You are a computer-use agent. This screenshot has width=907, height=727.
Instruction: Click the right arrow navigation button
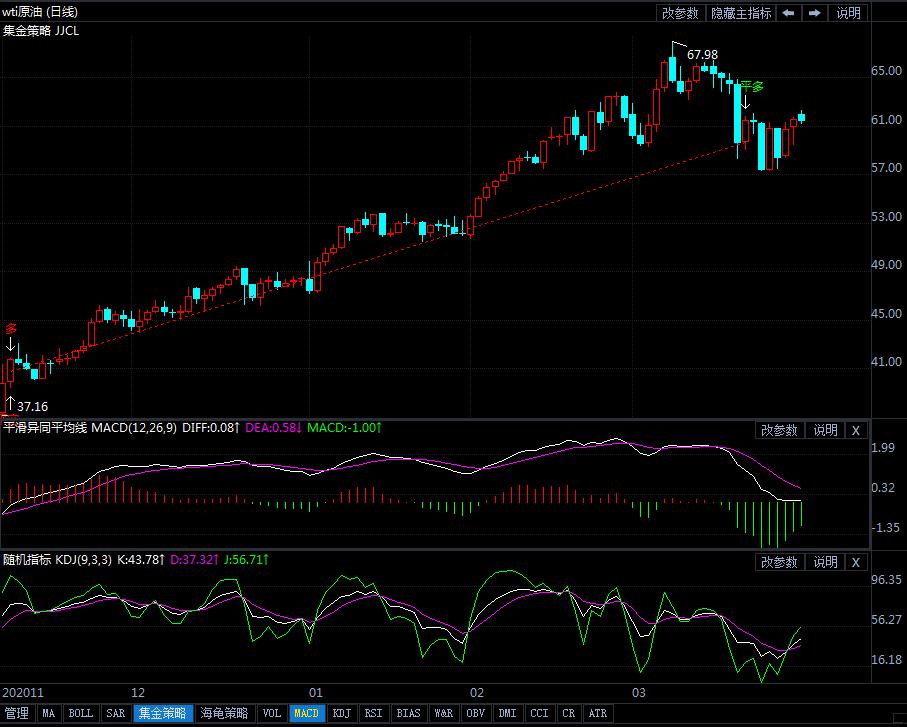(x=815, y=13)
